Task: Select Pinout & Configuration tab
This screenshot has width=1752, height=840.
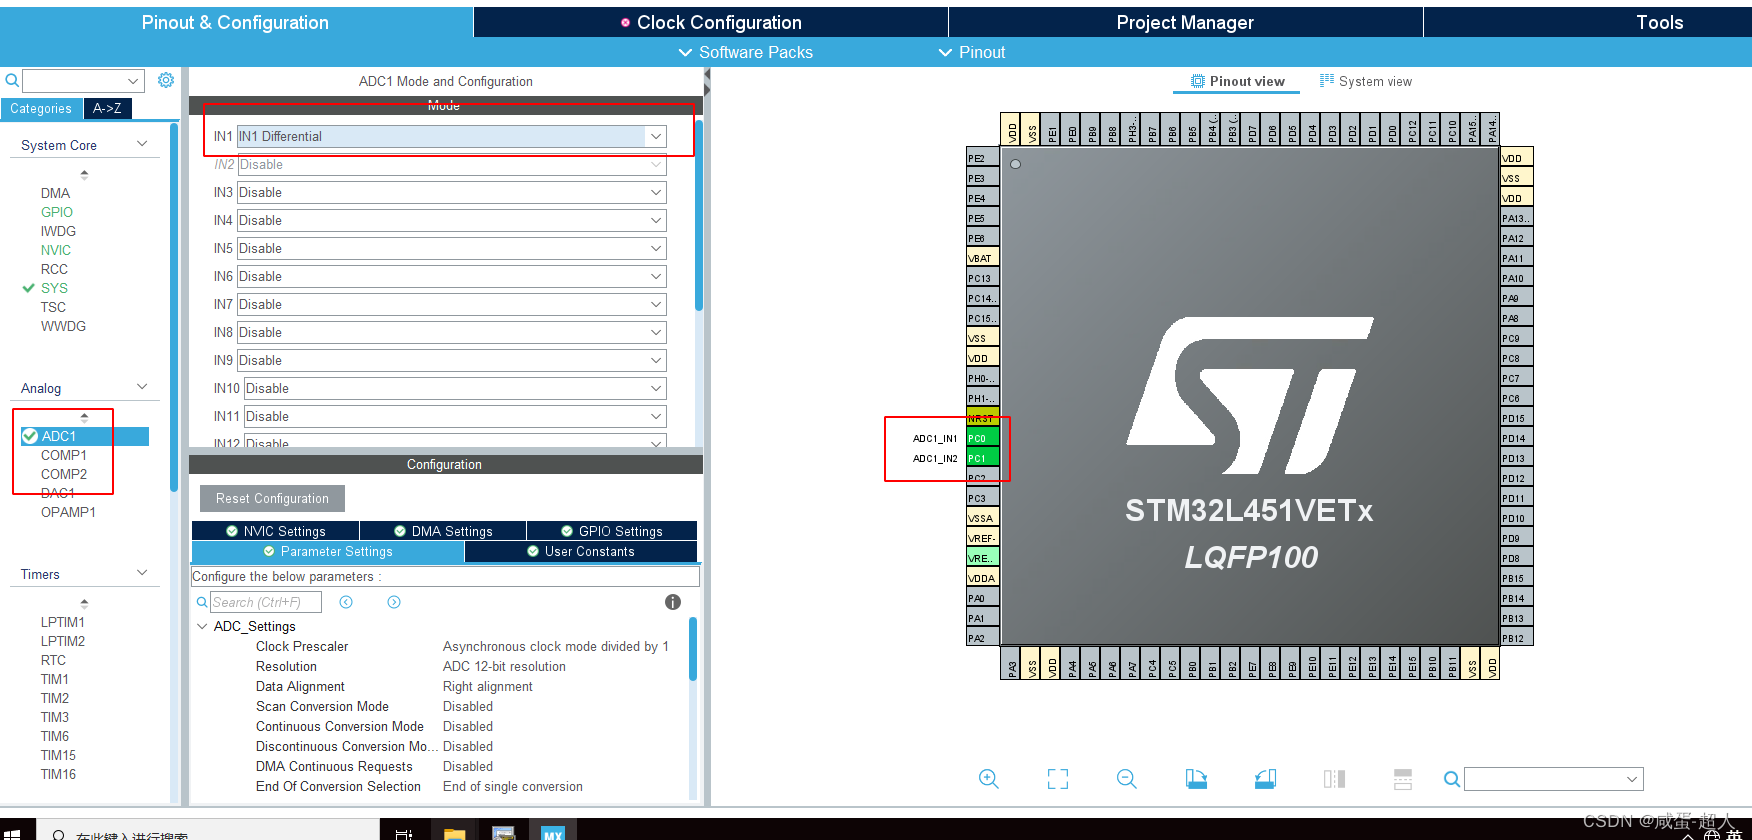Action: pos(235,22)
